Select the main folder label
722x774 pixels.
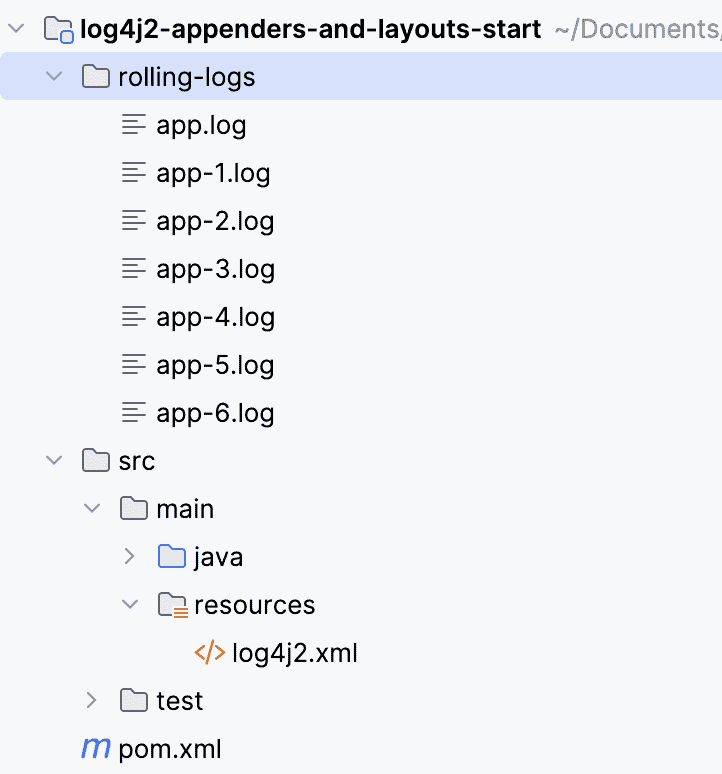pyautogui.click(x=185, y=509)
